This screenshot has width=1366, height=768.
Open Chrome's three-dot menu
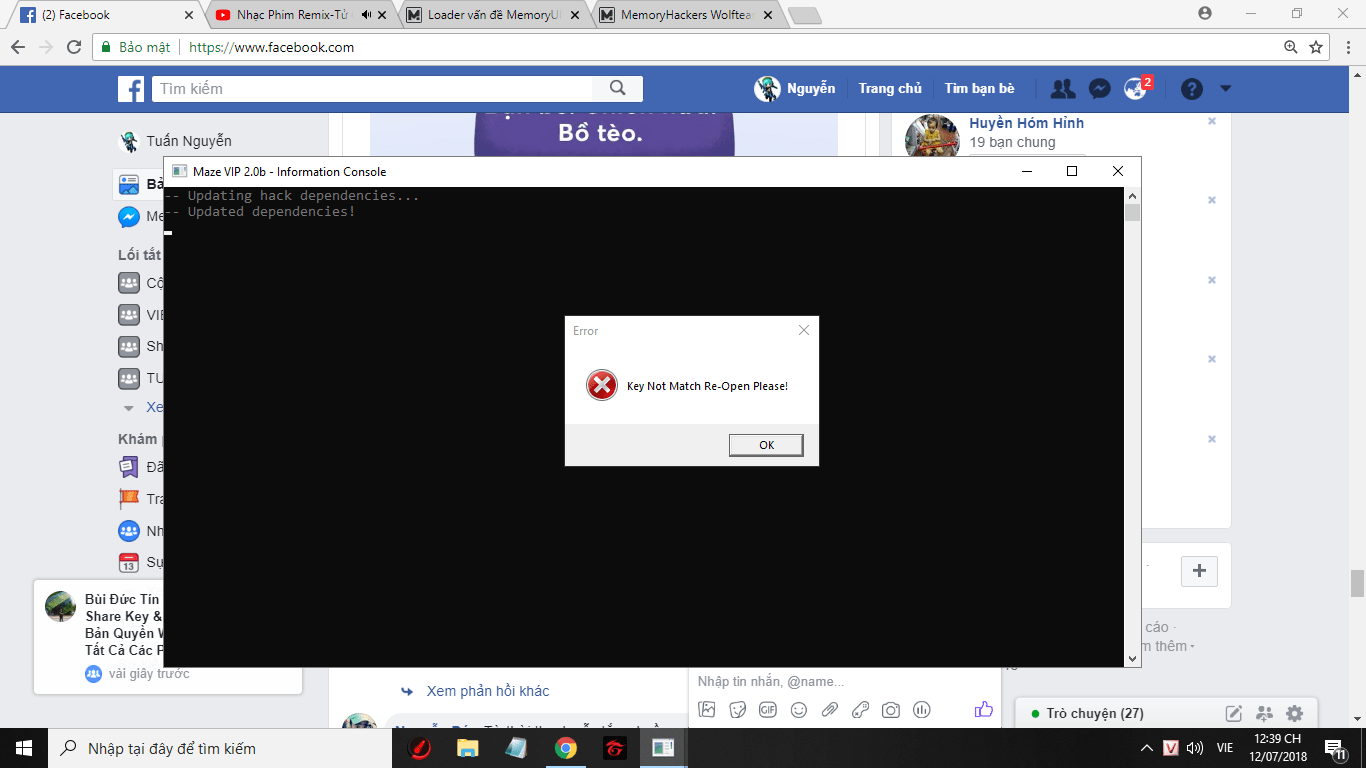1347,47
